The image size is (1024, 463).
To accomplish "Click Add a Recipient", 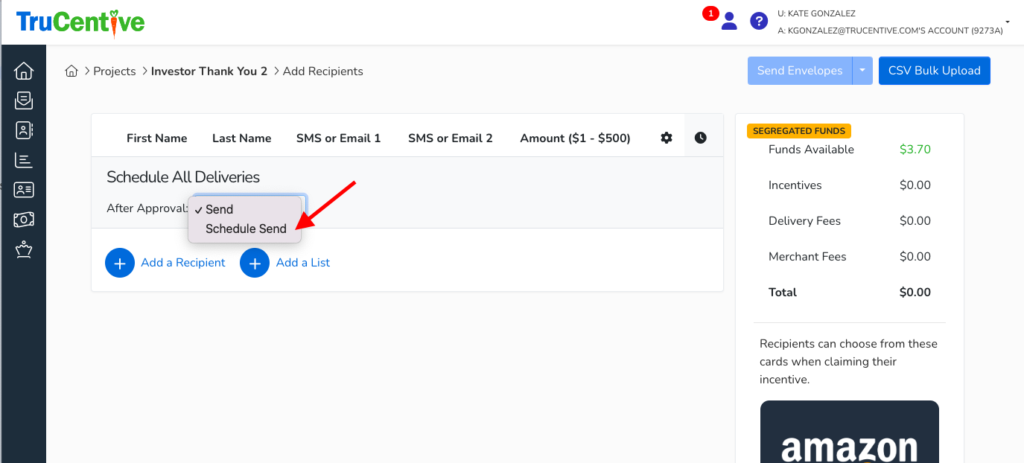I will click(166, 263).
